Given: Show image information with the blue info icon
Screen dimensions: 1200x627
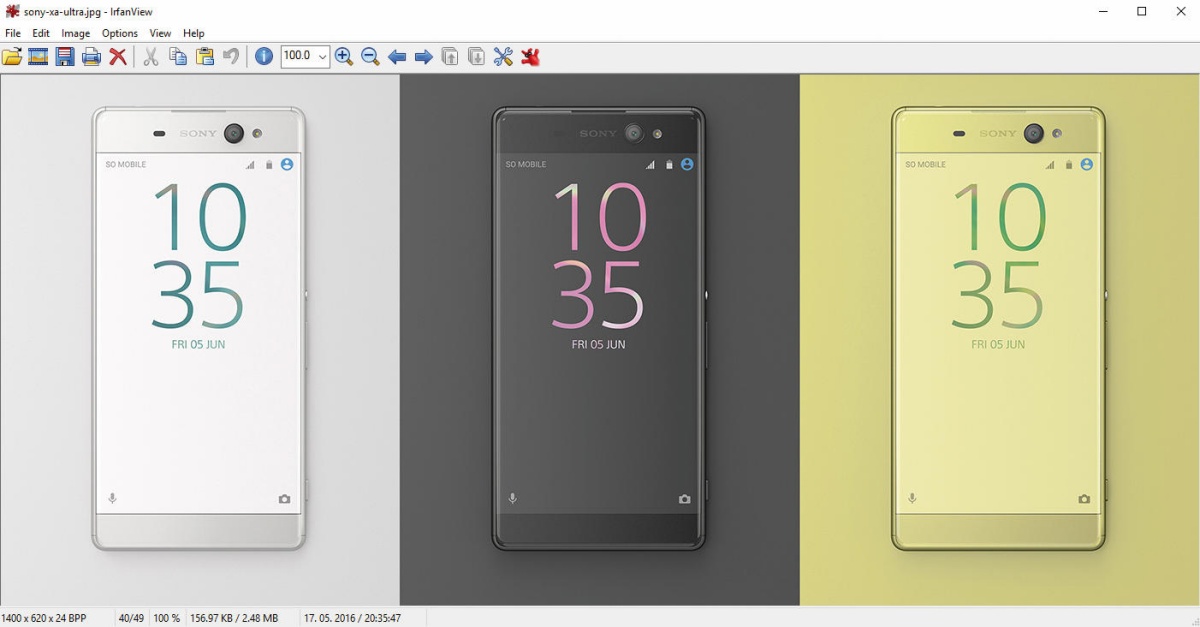Looking at the screenshot, I should (x=264, y=57).
